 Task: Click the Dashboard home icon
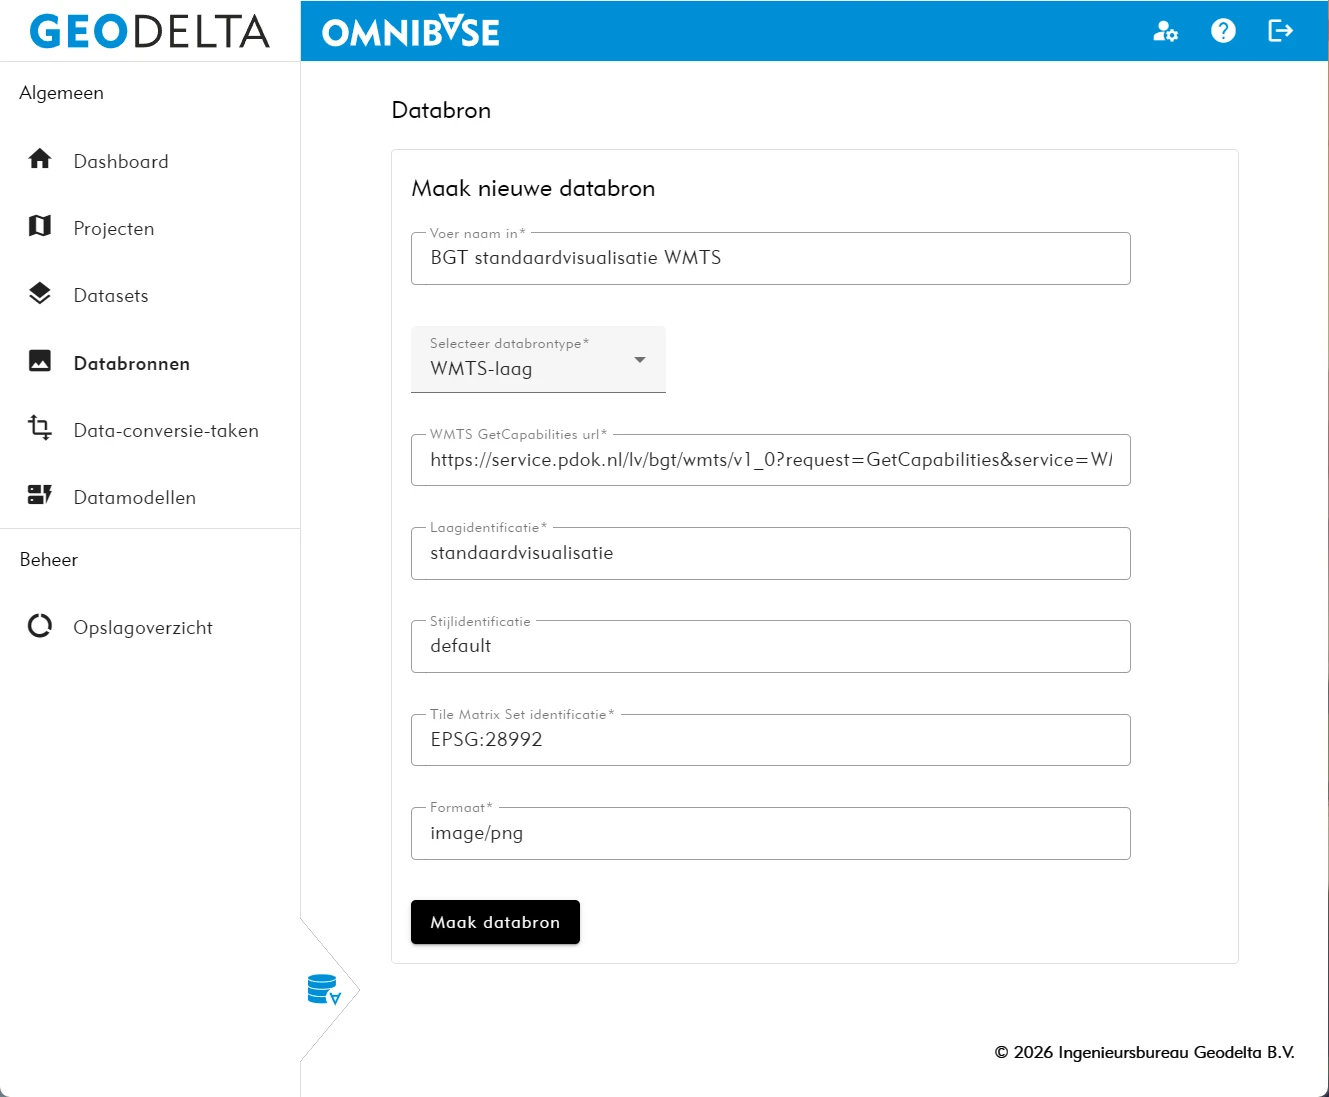[40, 160]
